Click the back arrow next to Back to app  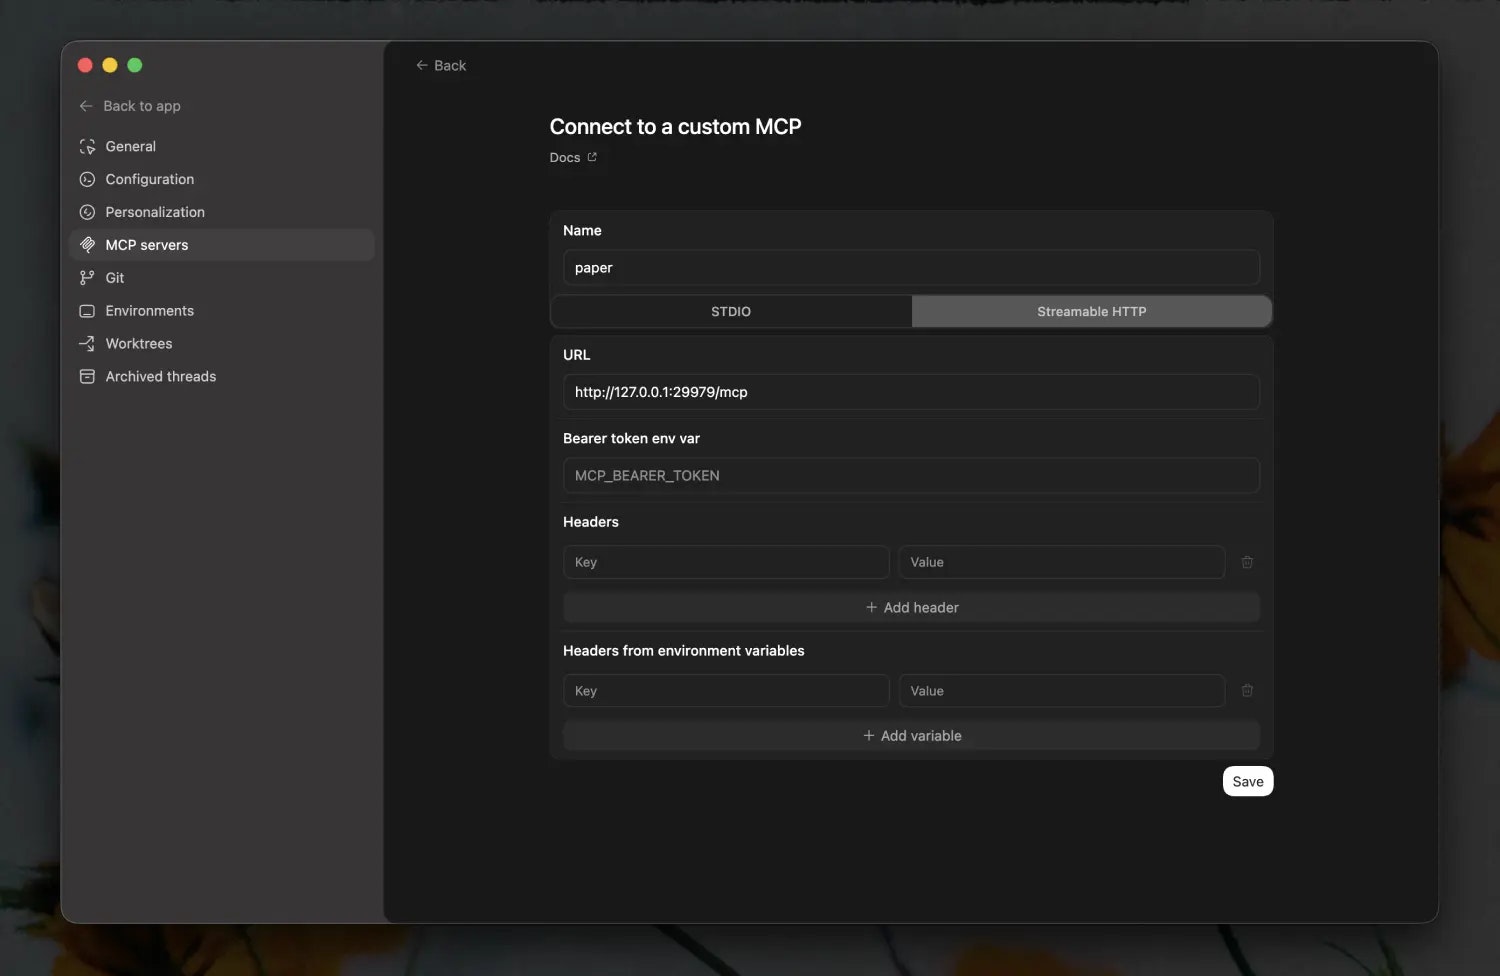click(x=86, y=106)
